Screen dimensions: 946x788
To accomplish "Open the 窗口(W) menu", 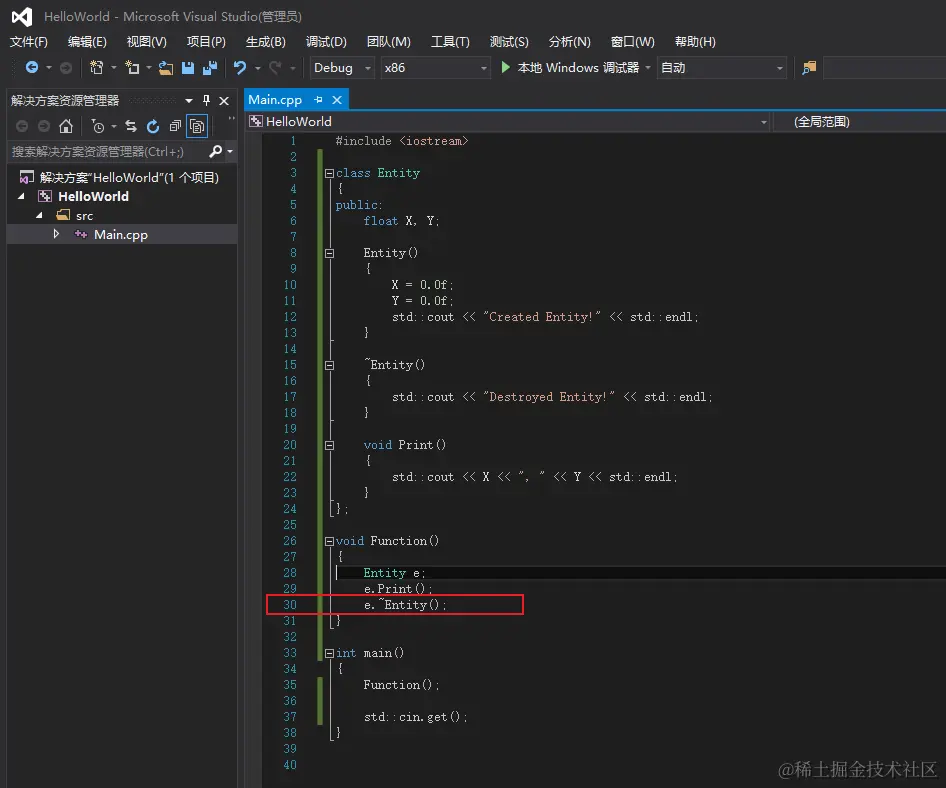I will [x=632, y=42].
